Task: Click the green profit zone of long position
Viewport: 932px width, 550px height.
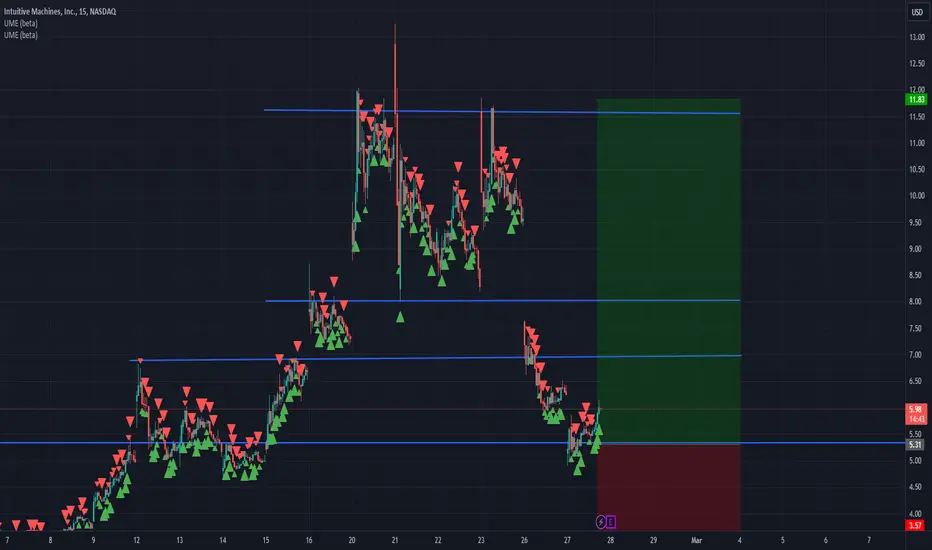Action: [x=669, y=271]
